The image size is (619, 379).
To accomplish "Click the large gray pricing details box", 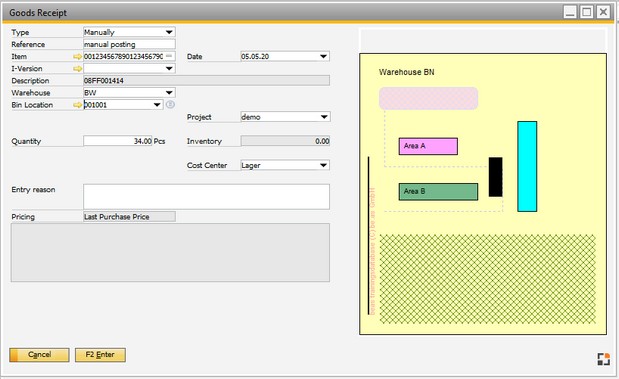I will 170,253.
